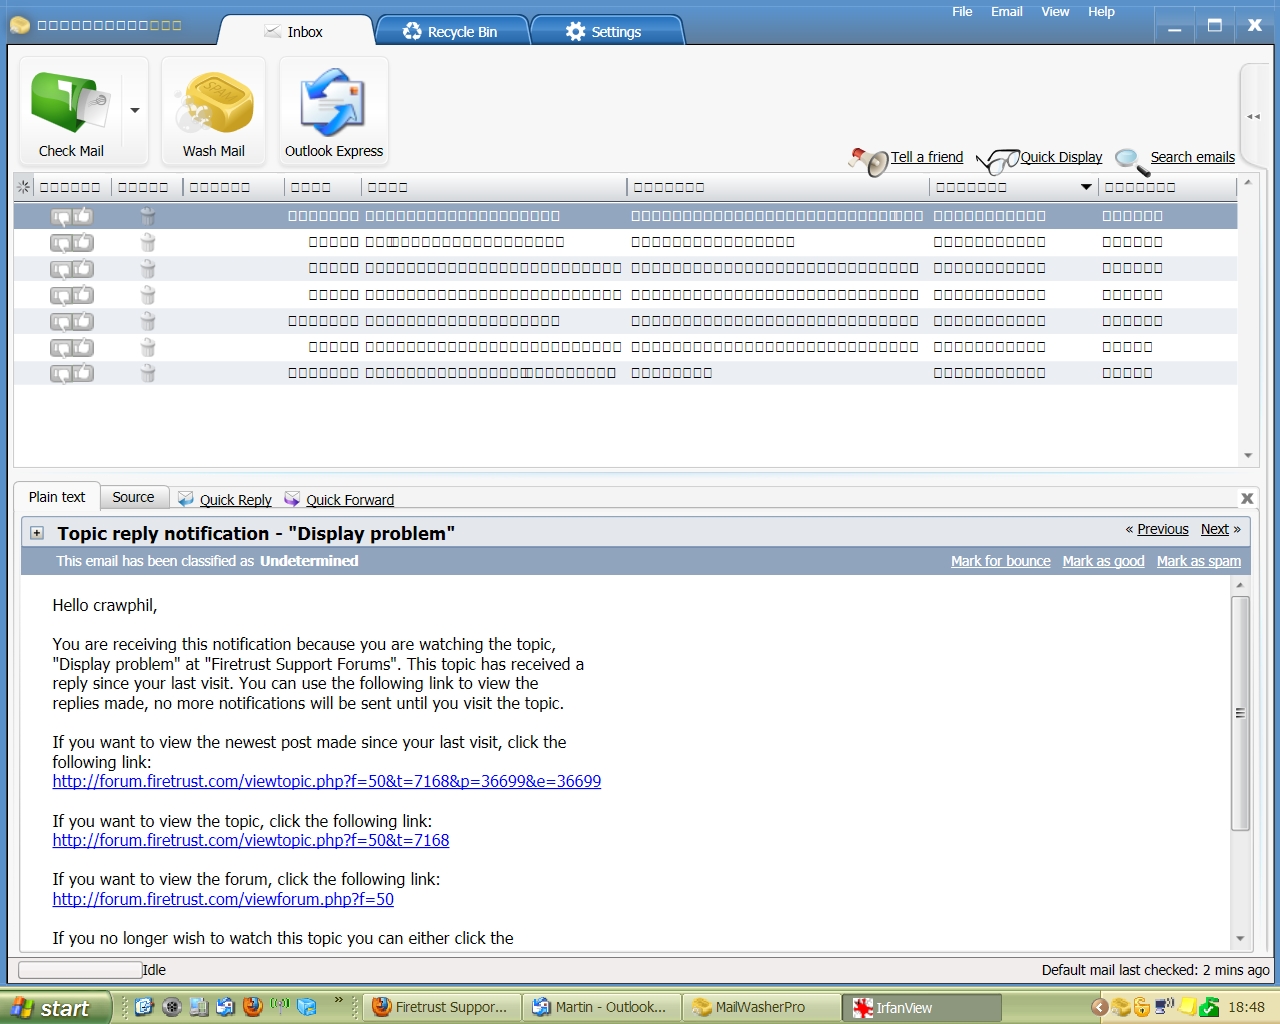Launch Firefox from the quick launch bar
1280x1024 pixels.
[253, 1007]
